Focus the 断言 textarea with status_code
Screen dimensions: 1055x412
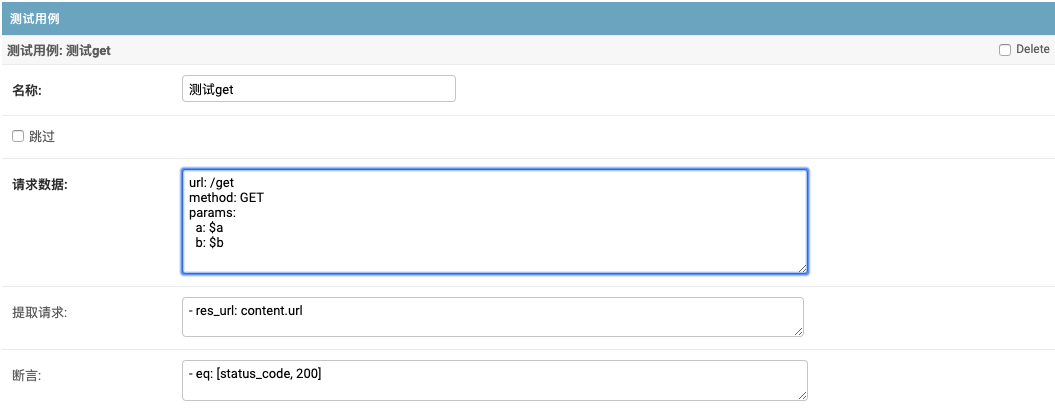pyautogui.click(x=494, y=380)
